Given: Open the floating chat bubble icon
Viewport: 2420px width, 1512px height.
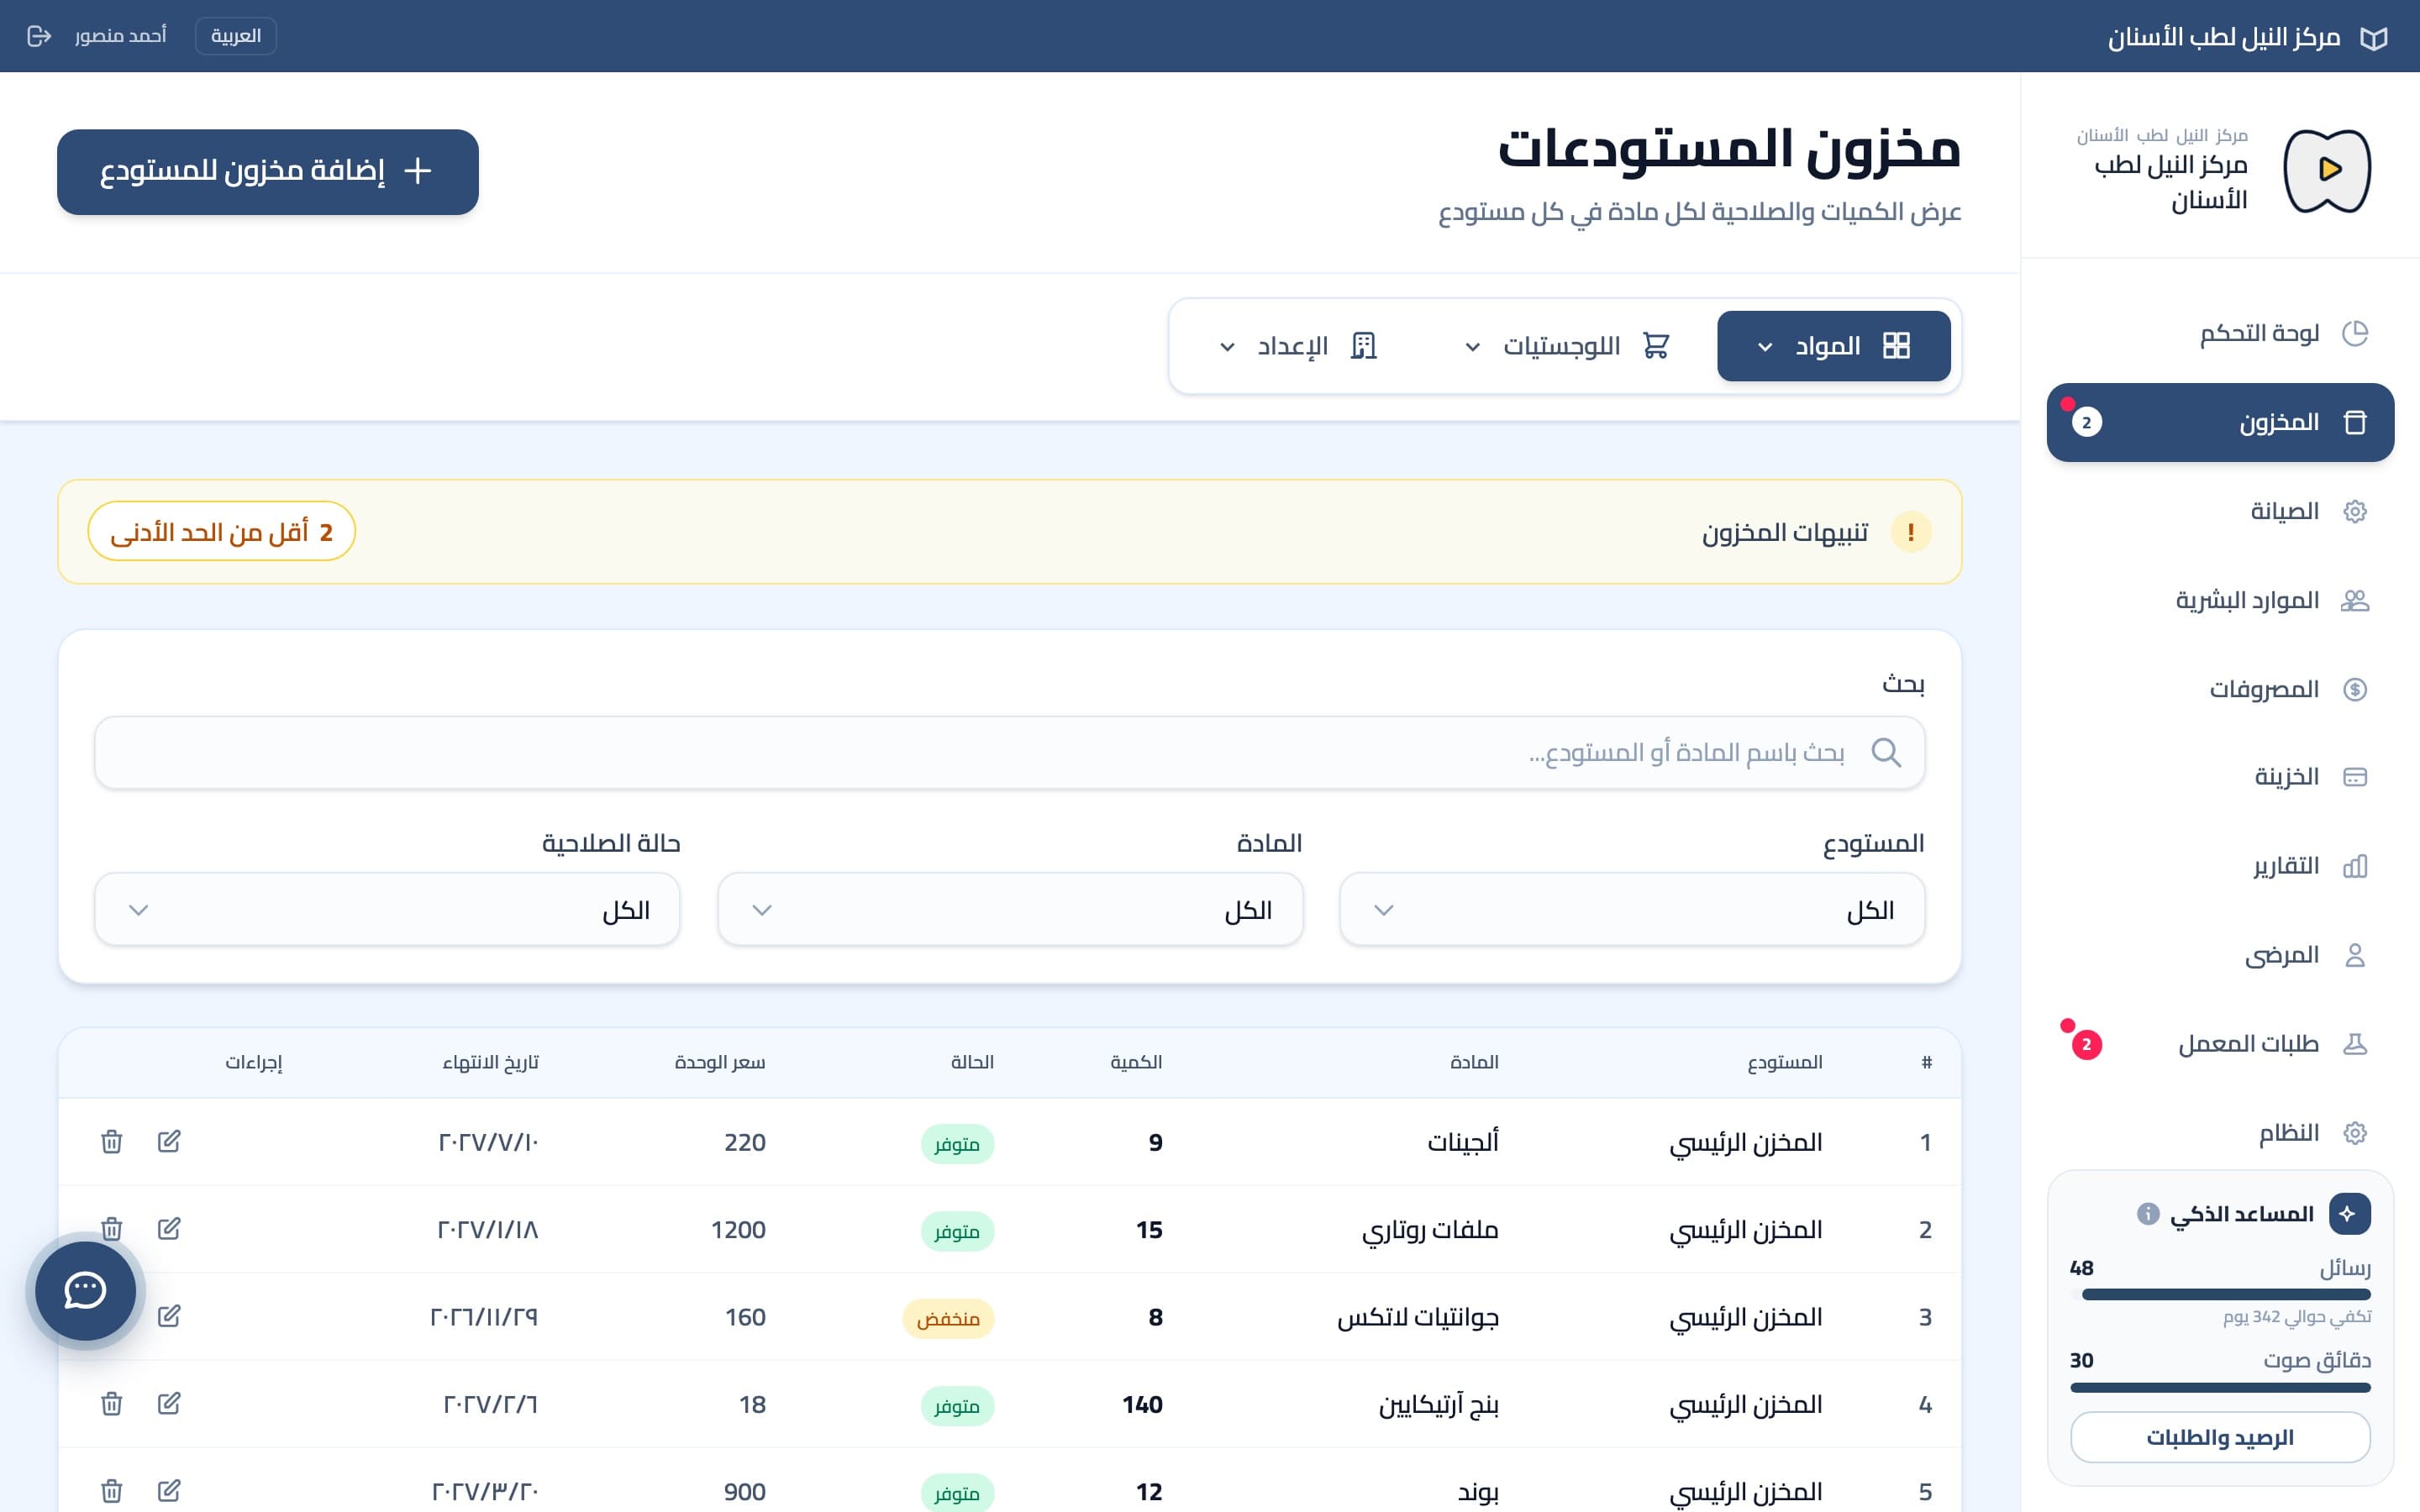Looking at the screenshot, I should [x=86, y=1290].
